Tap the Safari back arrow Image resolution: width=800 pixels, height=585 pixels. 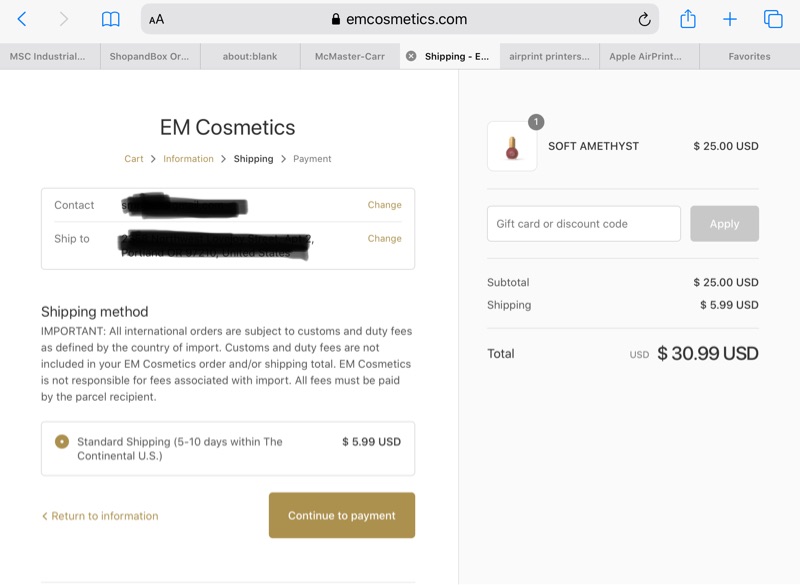(x=22, y=19)
